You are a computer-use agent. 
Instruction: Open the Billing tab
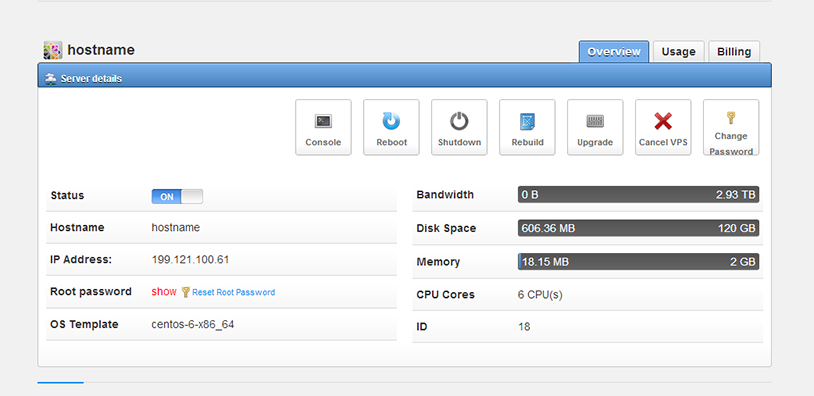[x=734, y=52]
